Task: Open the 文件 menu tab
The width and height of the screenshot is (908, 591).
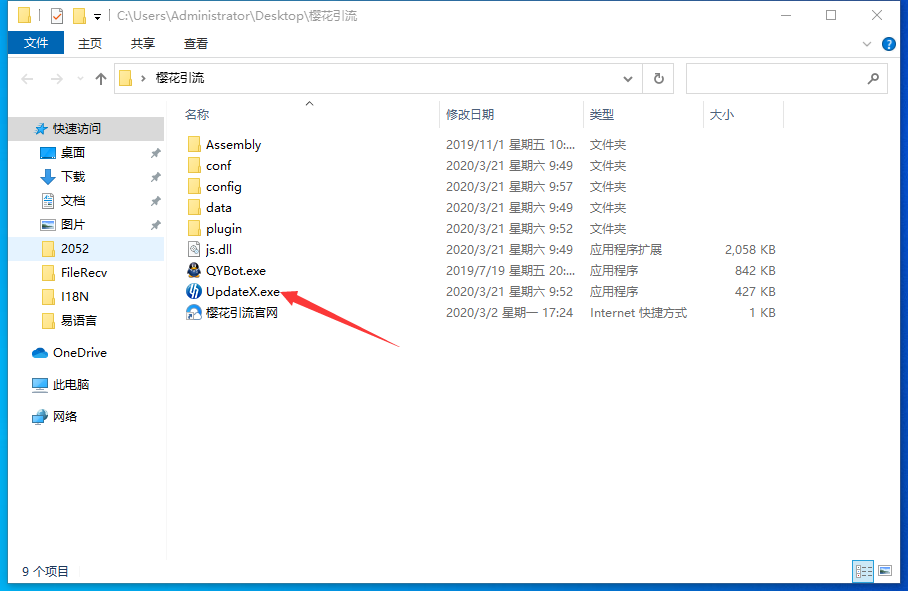Action: [36, 43]
